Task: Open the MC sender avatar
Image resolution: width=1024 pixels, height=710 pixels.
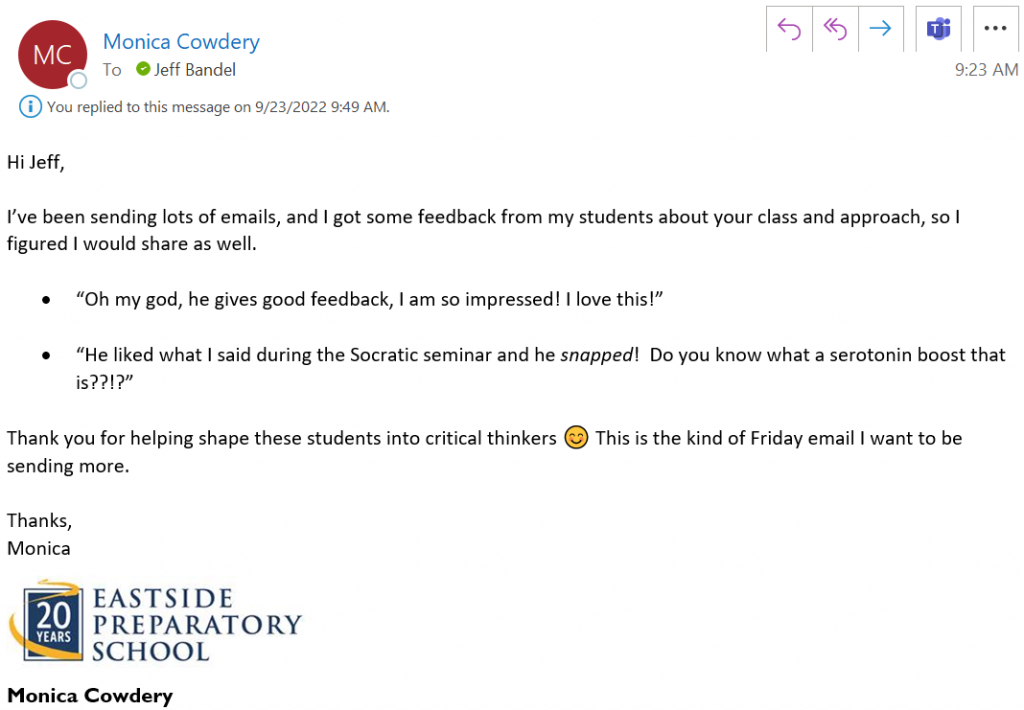Action: click(x=52, y=54)
